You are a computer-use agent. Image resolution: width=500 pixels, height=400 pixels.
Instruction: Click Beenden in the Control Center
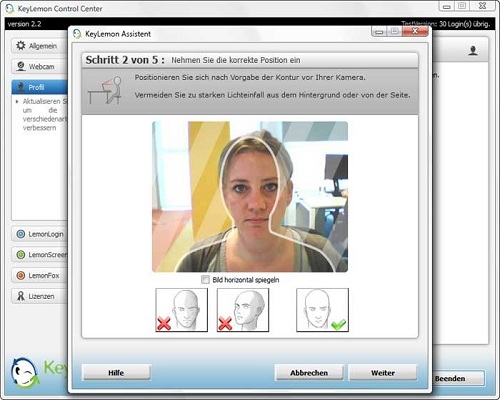458,378
